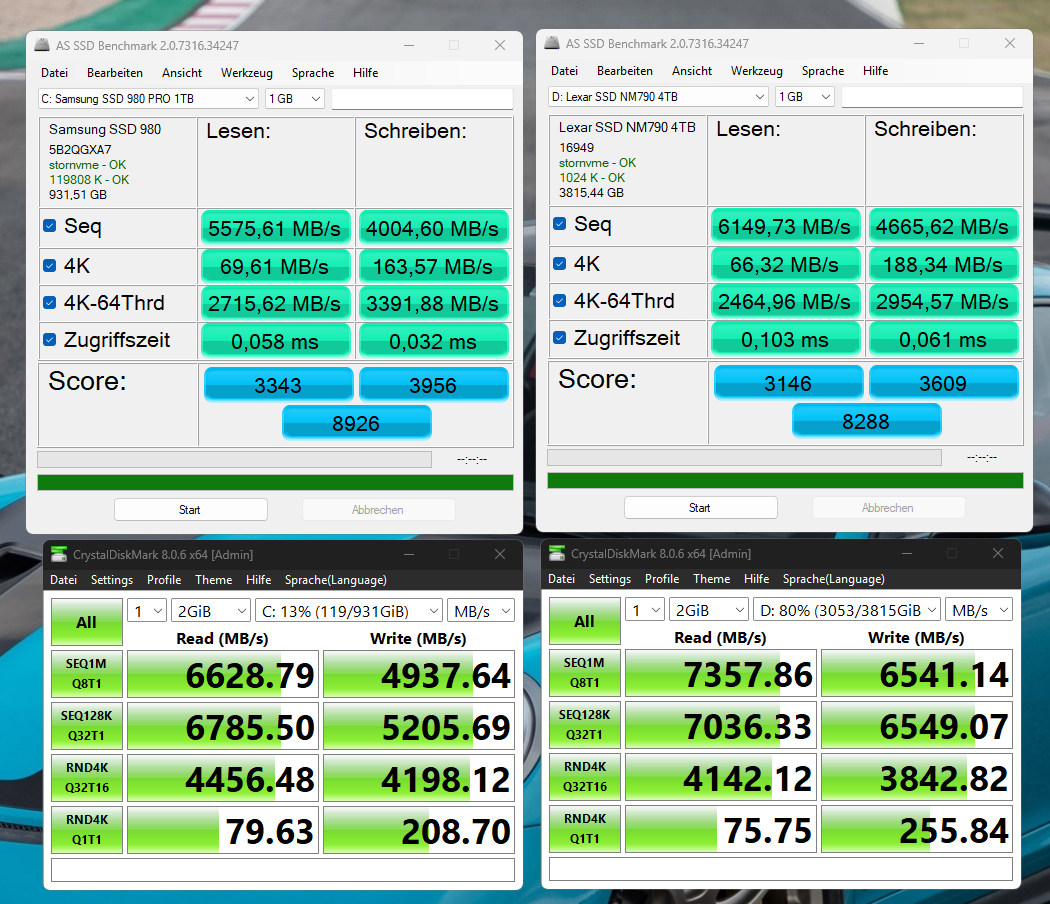The height and width of the screenshot is (904, 1050).
Task: Click AS SSD app icon in Samsung window title
Action: 42,45
